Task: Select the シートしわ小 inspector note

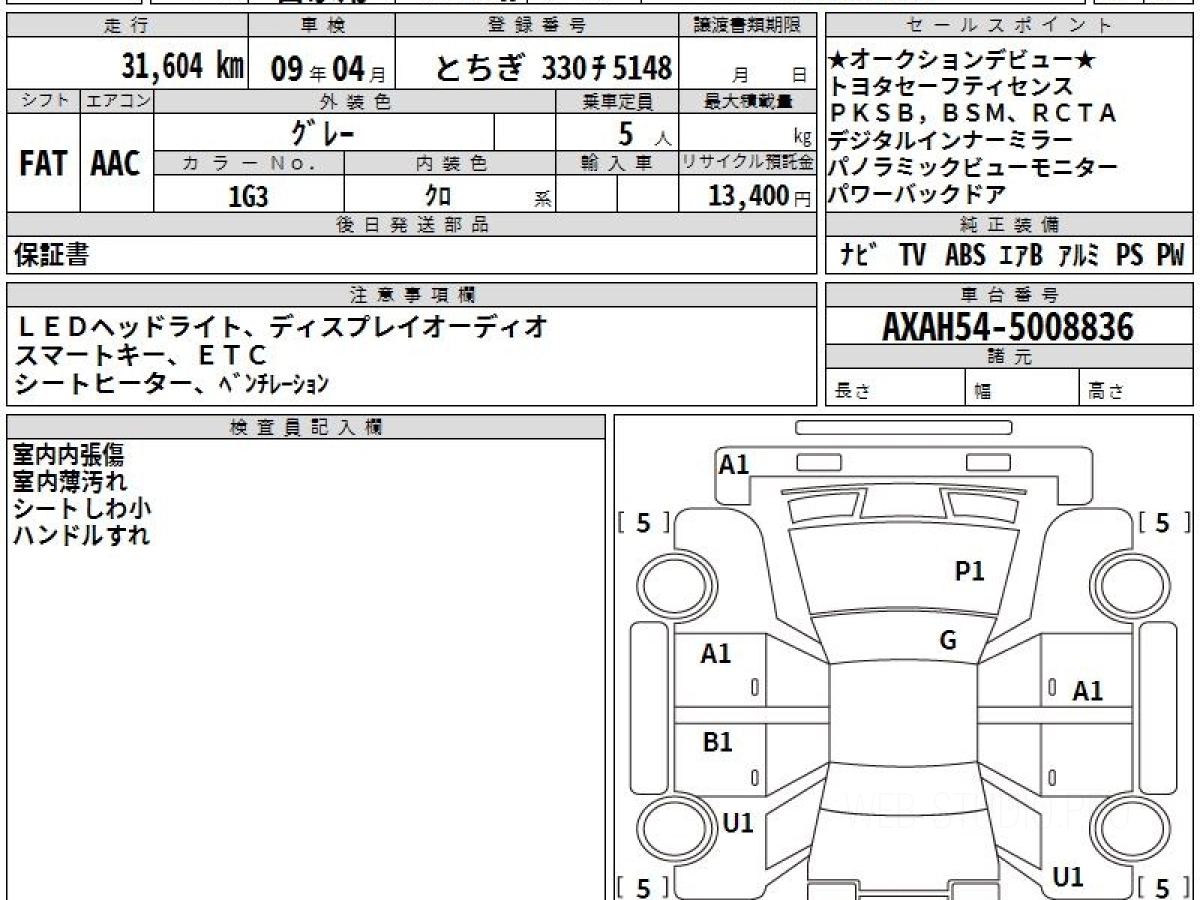Action: (x=82, y=508)
